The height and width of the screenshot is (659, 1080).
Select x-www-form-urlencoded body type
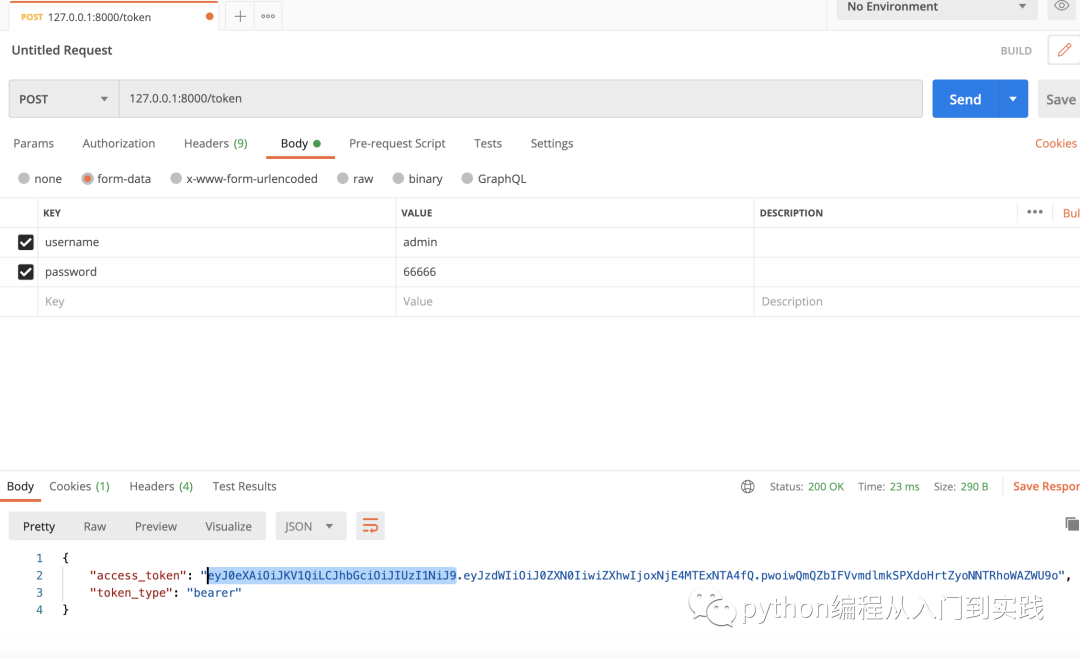coord(176,178)
